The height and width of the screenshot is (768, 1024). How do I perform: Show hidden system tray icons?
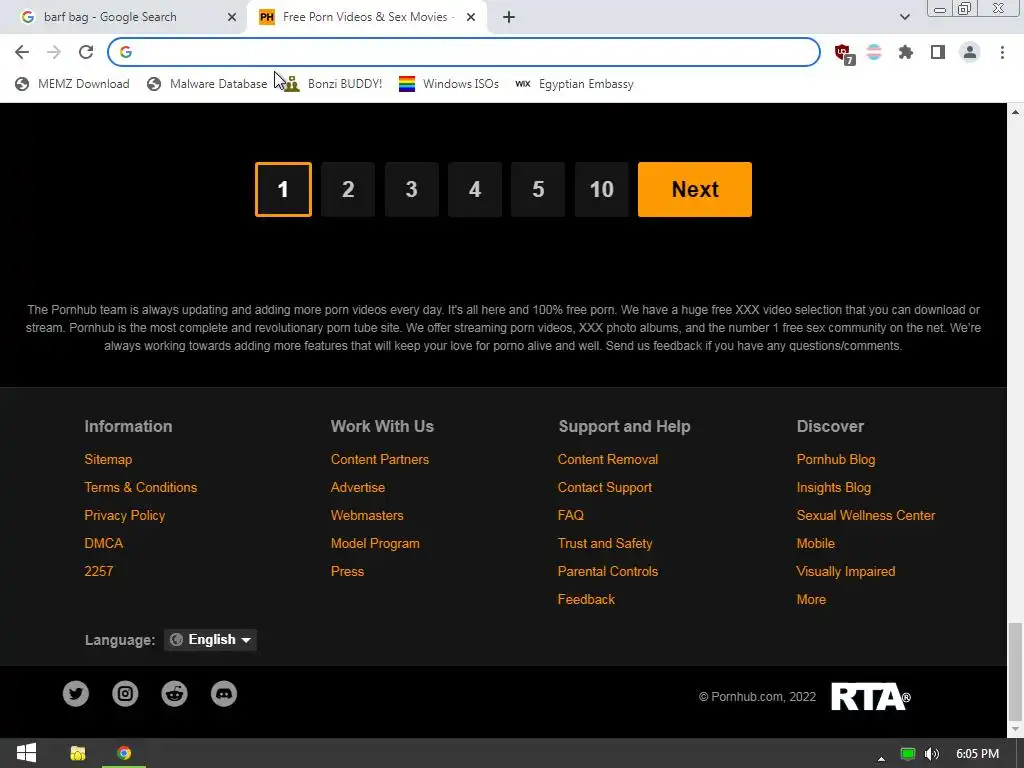[881, 758]
